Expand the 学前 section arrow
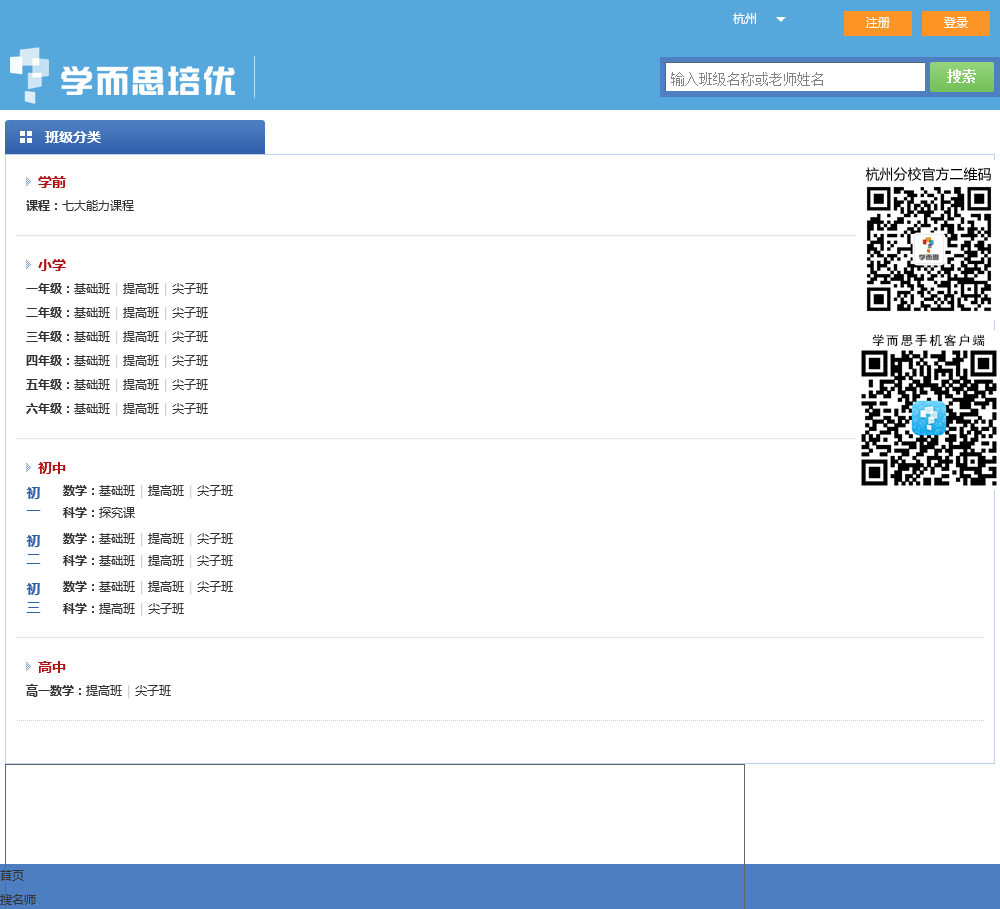The image size is (1000, 909). 28,182
